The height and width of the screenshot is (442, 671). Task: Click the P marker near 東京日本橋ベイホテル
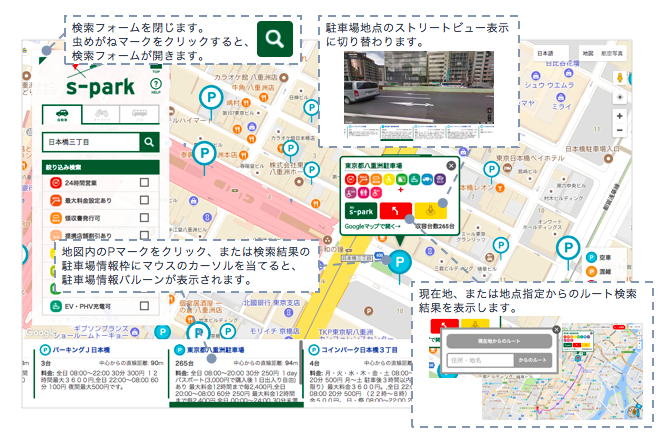[492, 169]
